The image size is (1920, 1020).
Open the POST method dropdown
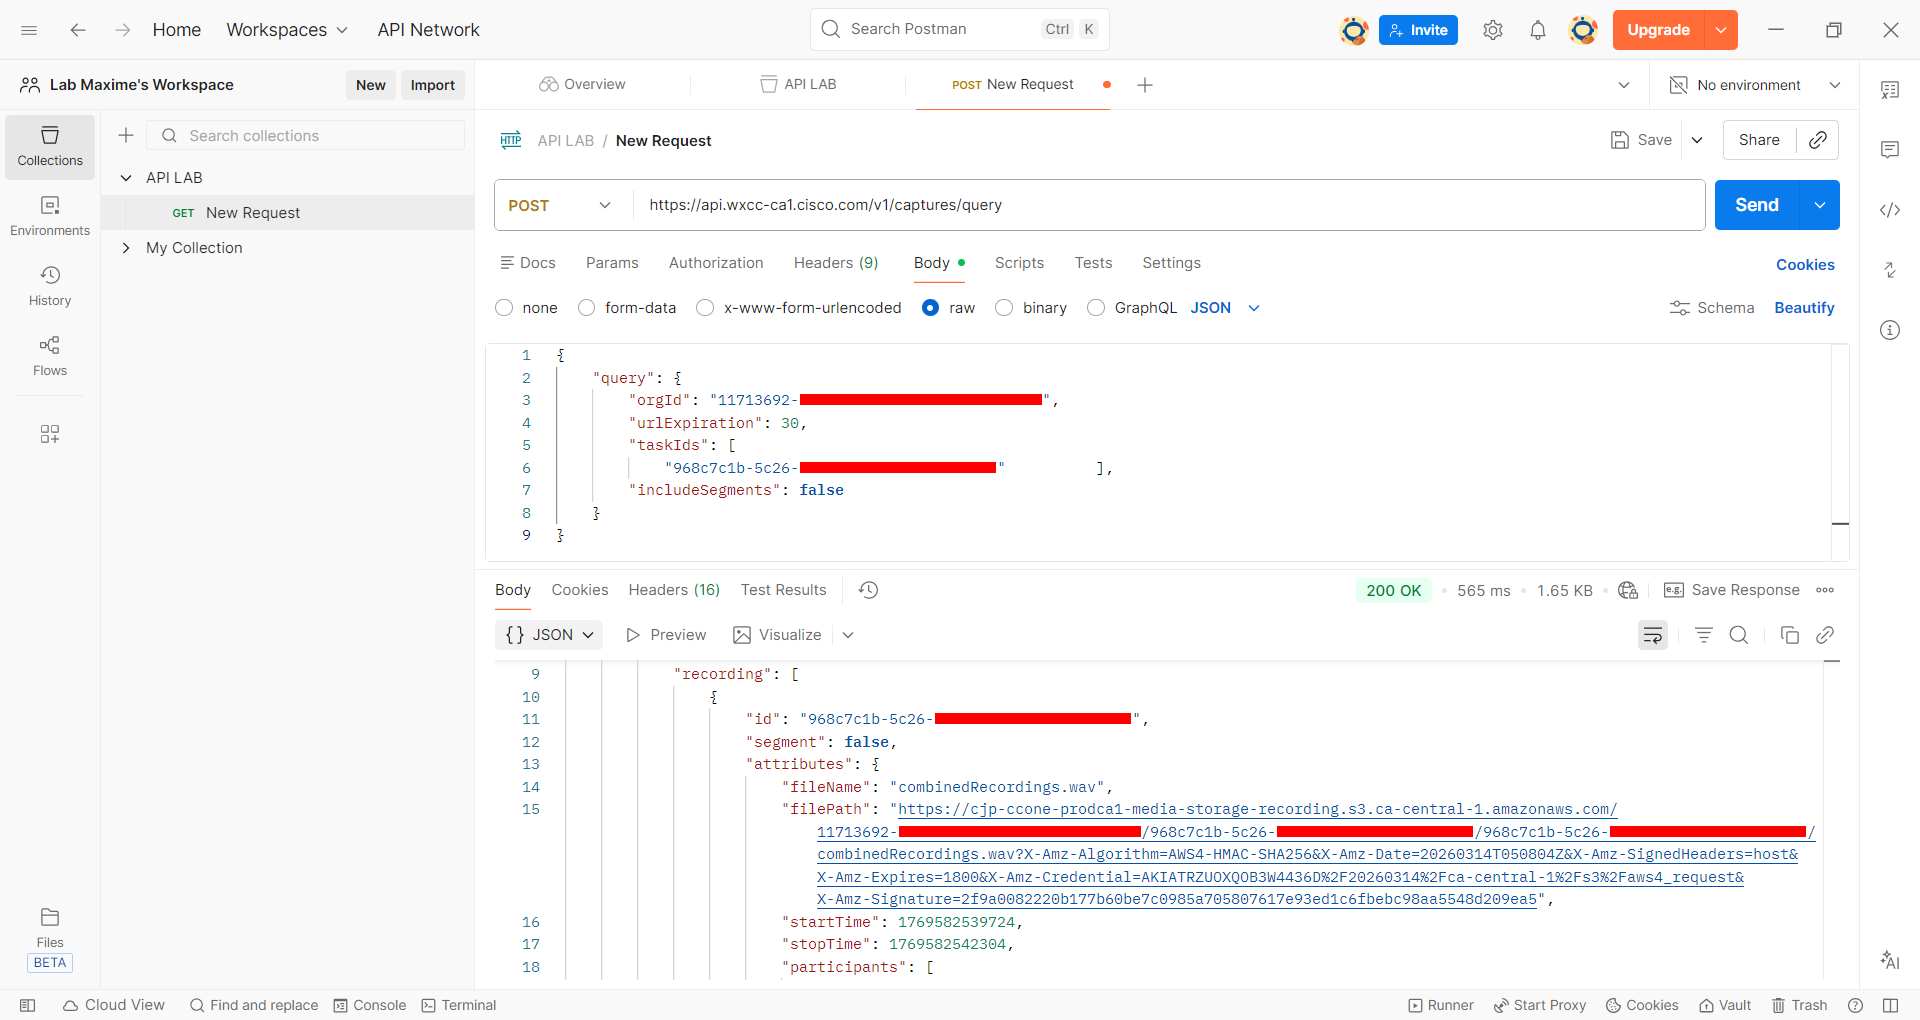point(560,205)
